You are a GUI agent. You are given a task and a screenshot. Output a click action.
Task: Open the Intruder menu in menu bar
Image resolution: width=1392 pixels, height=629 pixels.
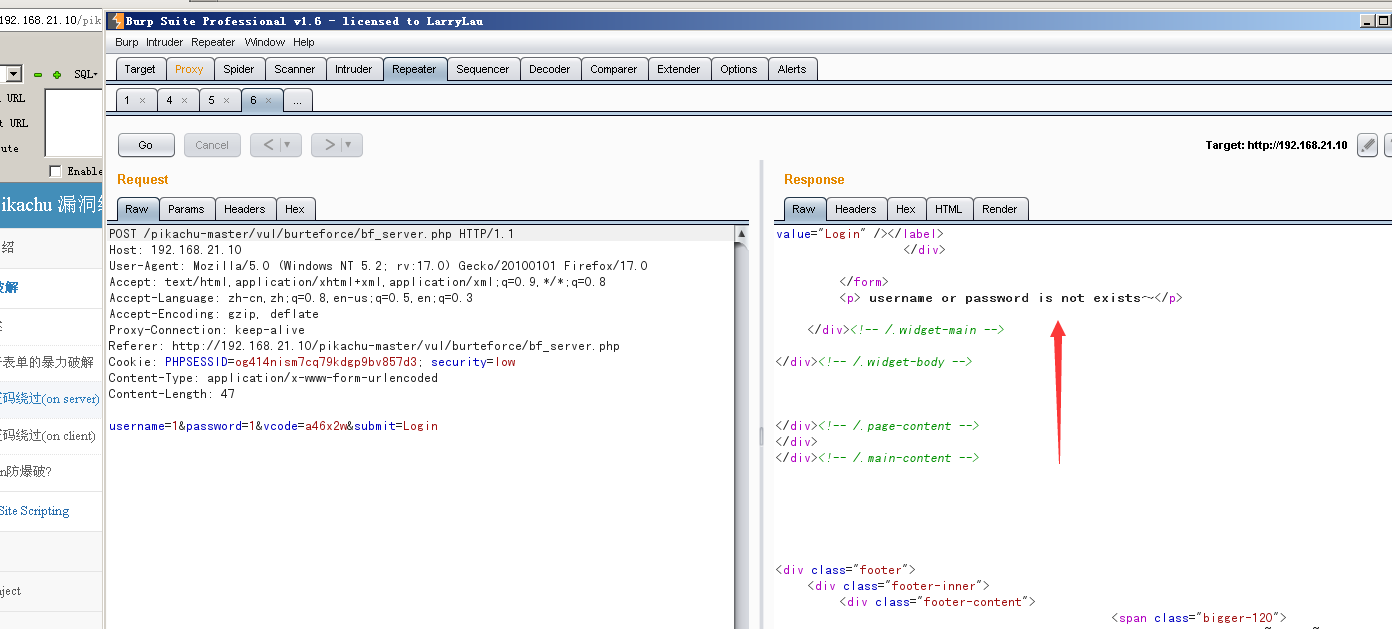point(164,43)
